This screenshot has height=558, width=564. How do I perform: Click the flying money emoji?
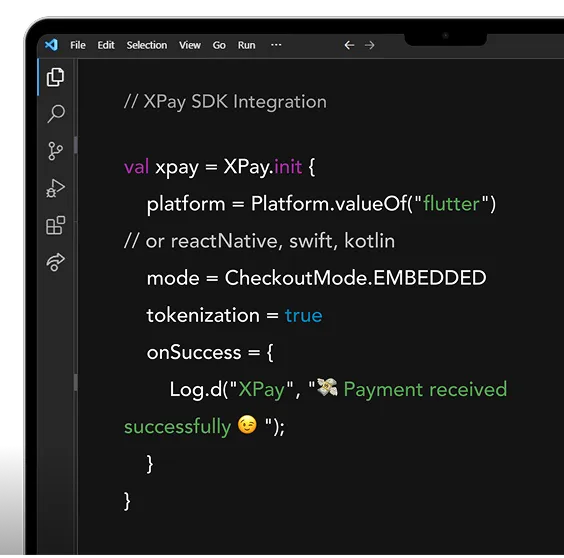pyautogui.click(x=327, y=387)
